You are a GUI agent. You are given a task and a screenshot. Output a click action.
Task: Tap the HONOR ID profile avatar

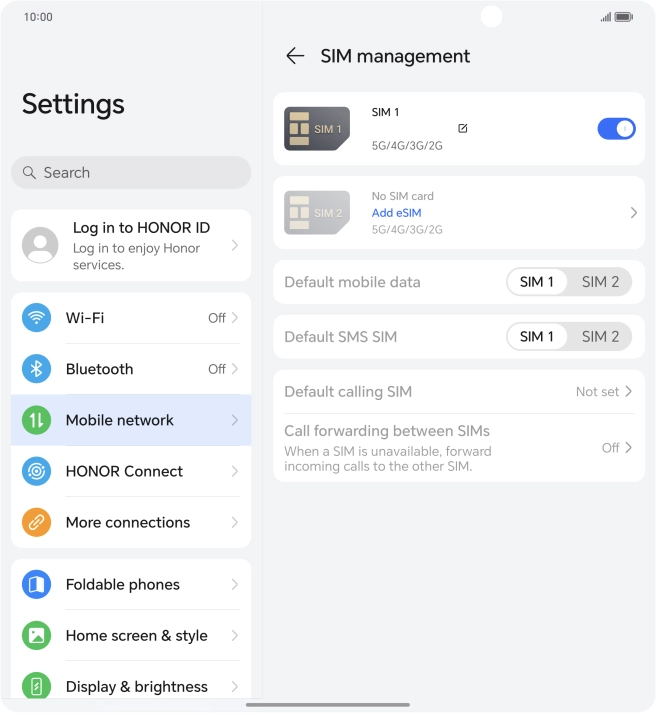click(40, 245)
